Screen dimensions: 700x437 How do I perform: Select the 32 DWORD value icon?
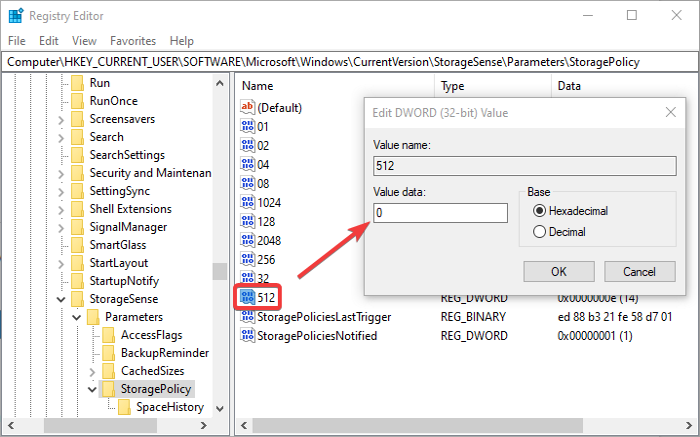pyautogui.click(x=247, y=278)
